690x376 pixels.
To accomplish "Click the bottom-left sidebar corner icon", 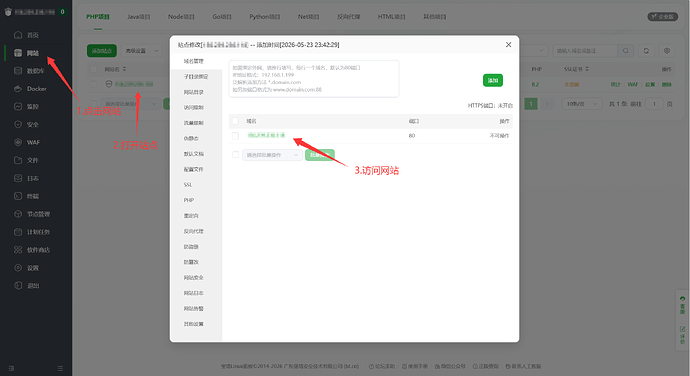I will point(11,368).
